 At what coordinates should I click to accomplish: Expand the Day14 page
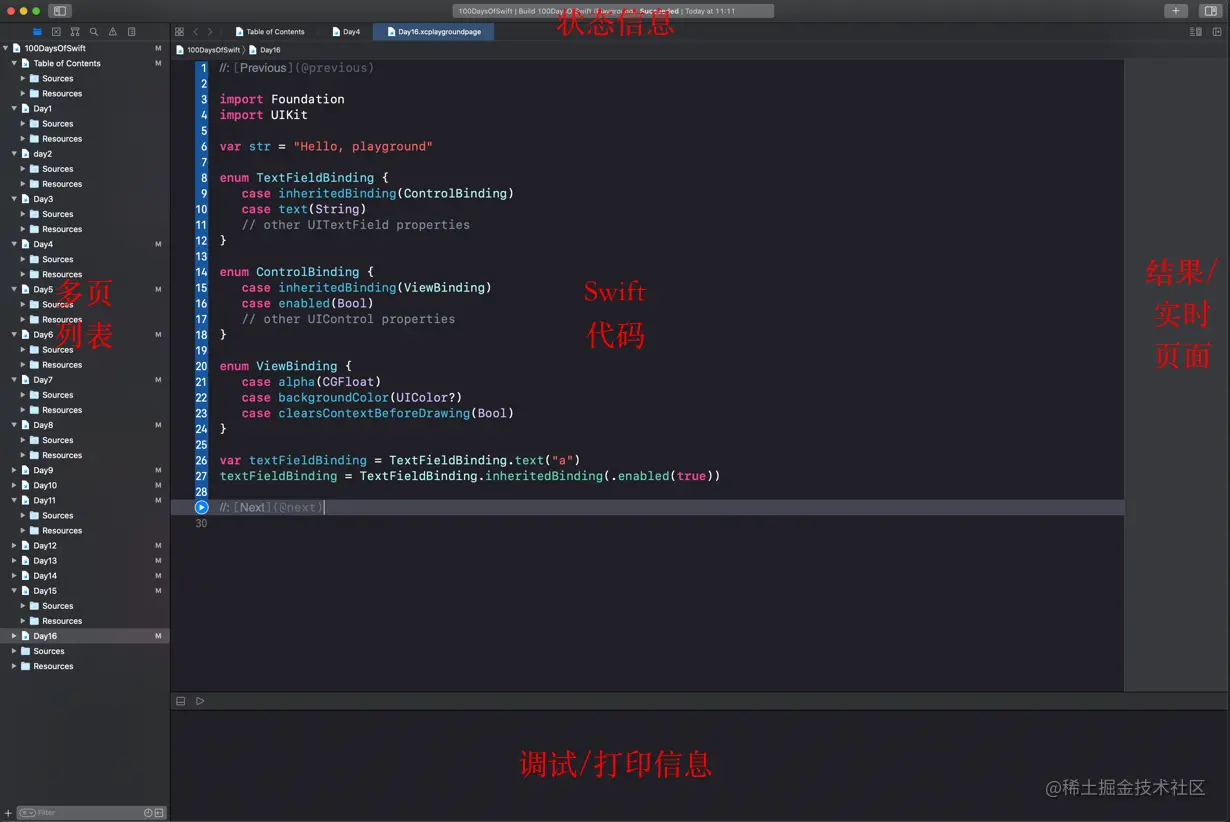click(x=14, y=576)
